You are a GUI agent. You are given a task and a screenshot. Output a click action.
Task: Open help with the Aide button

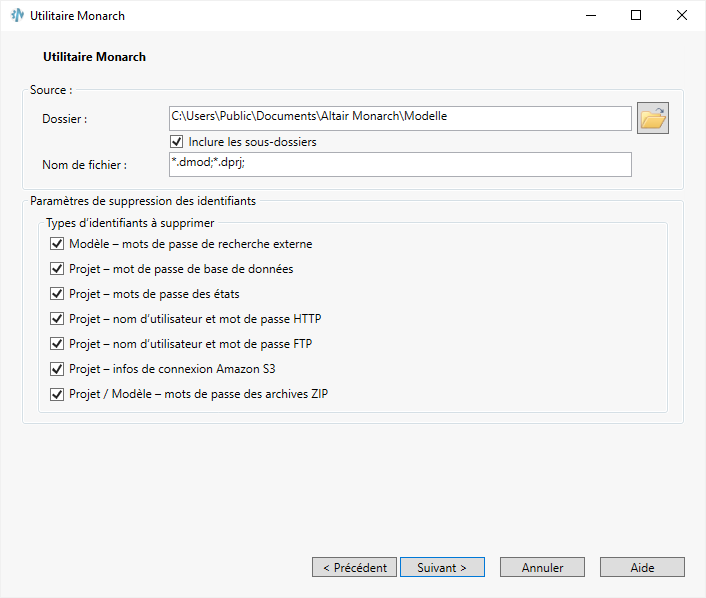point(642,567)
